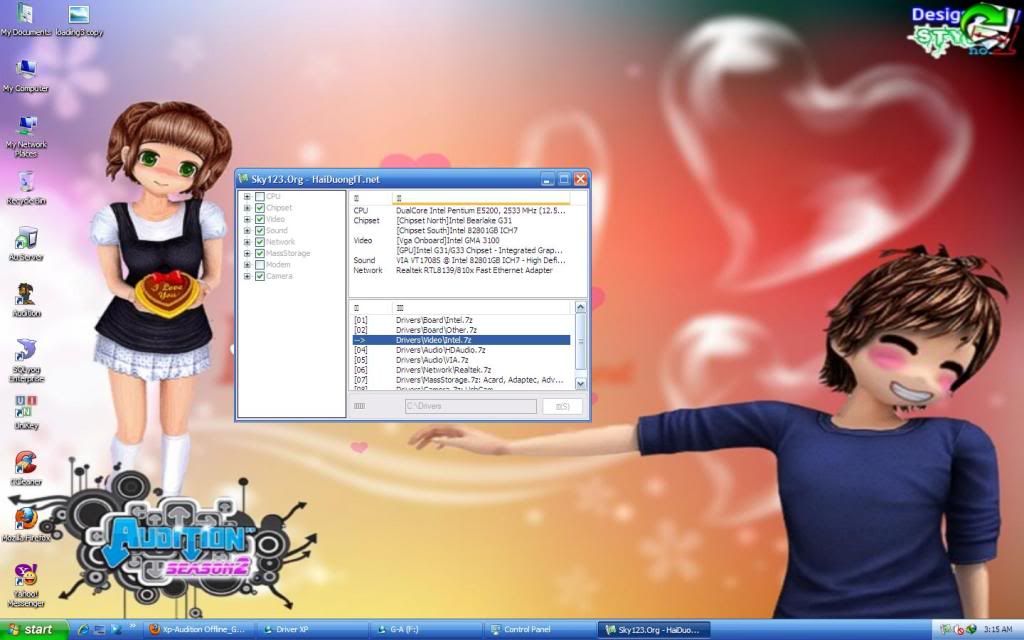Open the My Documents desktop icon
Screen dimensions: 1024x640
click(x=25, y=18)
